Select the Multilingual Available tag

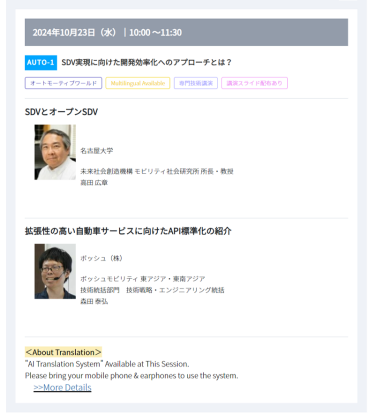tap(138, 83)
